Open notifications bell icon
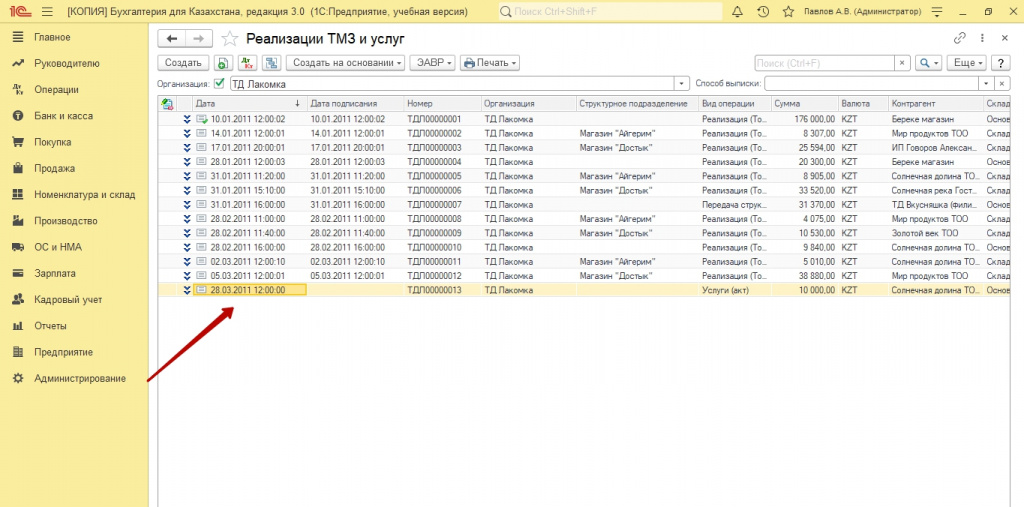Image resolution: width=1024 pixels, height=507 pixels. (737, 12)
